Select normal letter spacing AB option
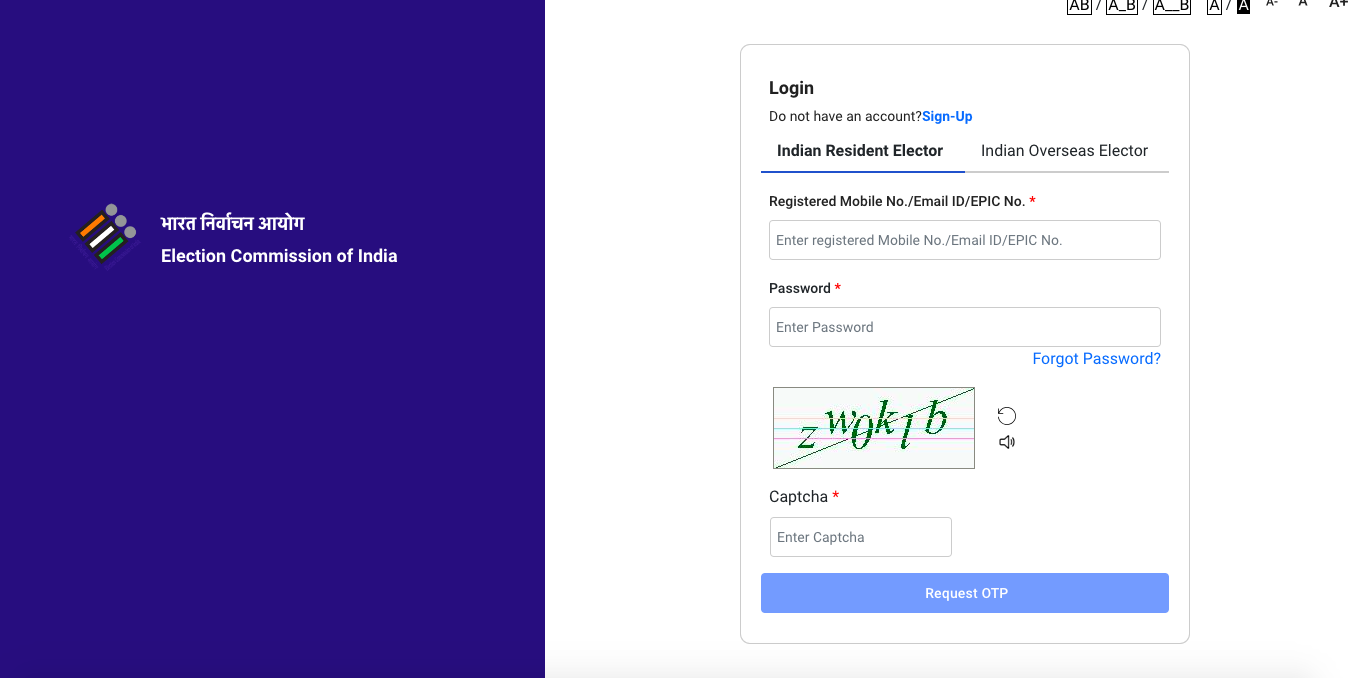The image size is (1350, 678). 1079,6
